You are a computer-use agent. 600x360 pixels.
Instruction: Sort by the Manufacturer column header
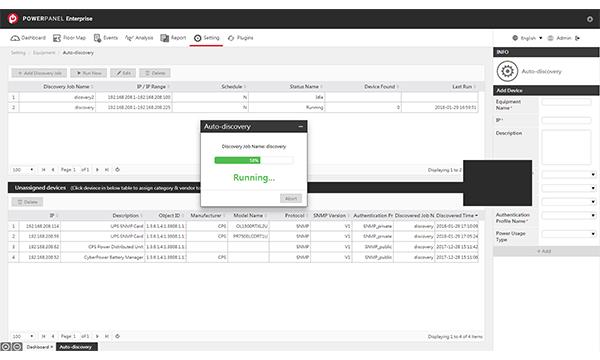tap(207, 216)
